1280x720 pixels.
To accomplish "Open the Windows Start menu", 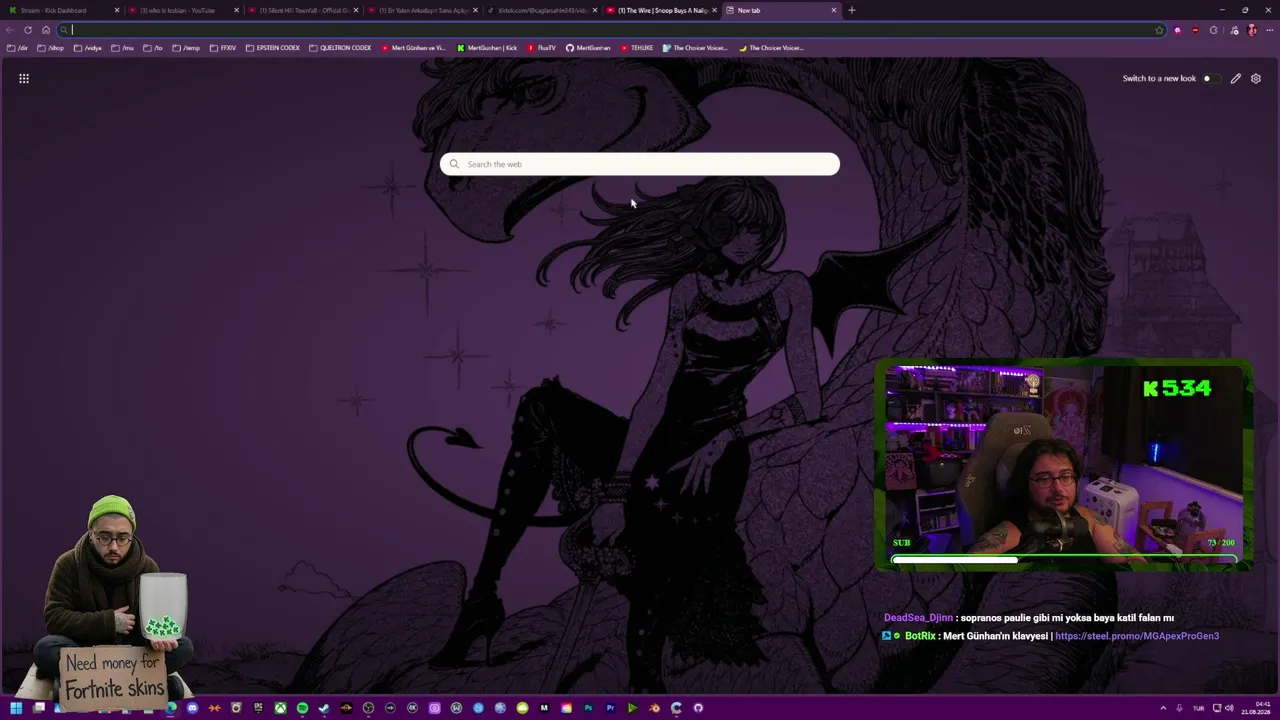I will [16, 708].
